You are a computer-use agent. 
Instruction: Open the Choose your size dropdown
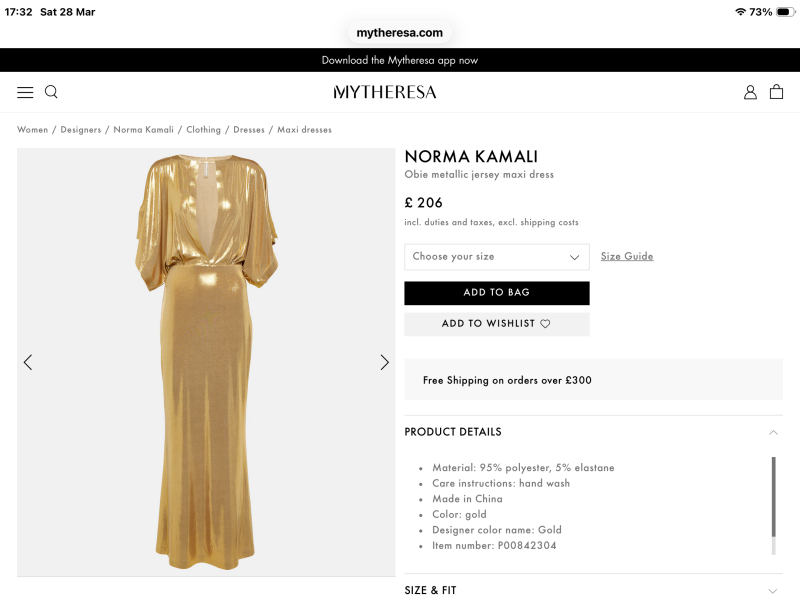[496, 257]
